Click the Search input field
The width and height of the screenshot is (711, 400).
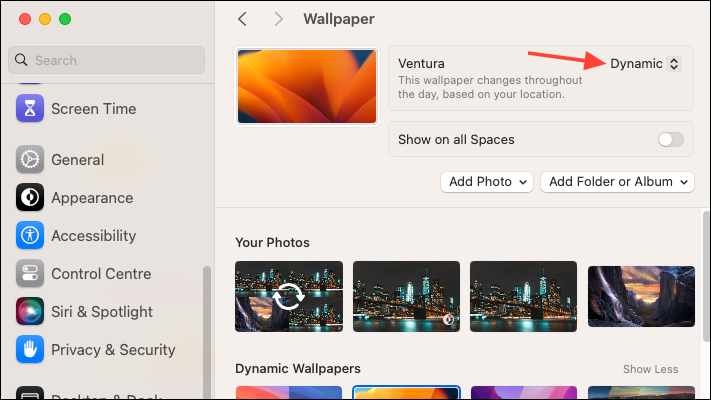point(107,60)
